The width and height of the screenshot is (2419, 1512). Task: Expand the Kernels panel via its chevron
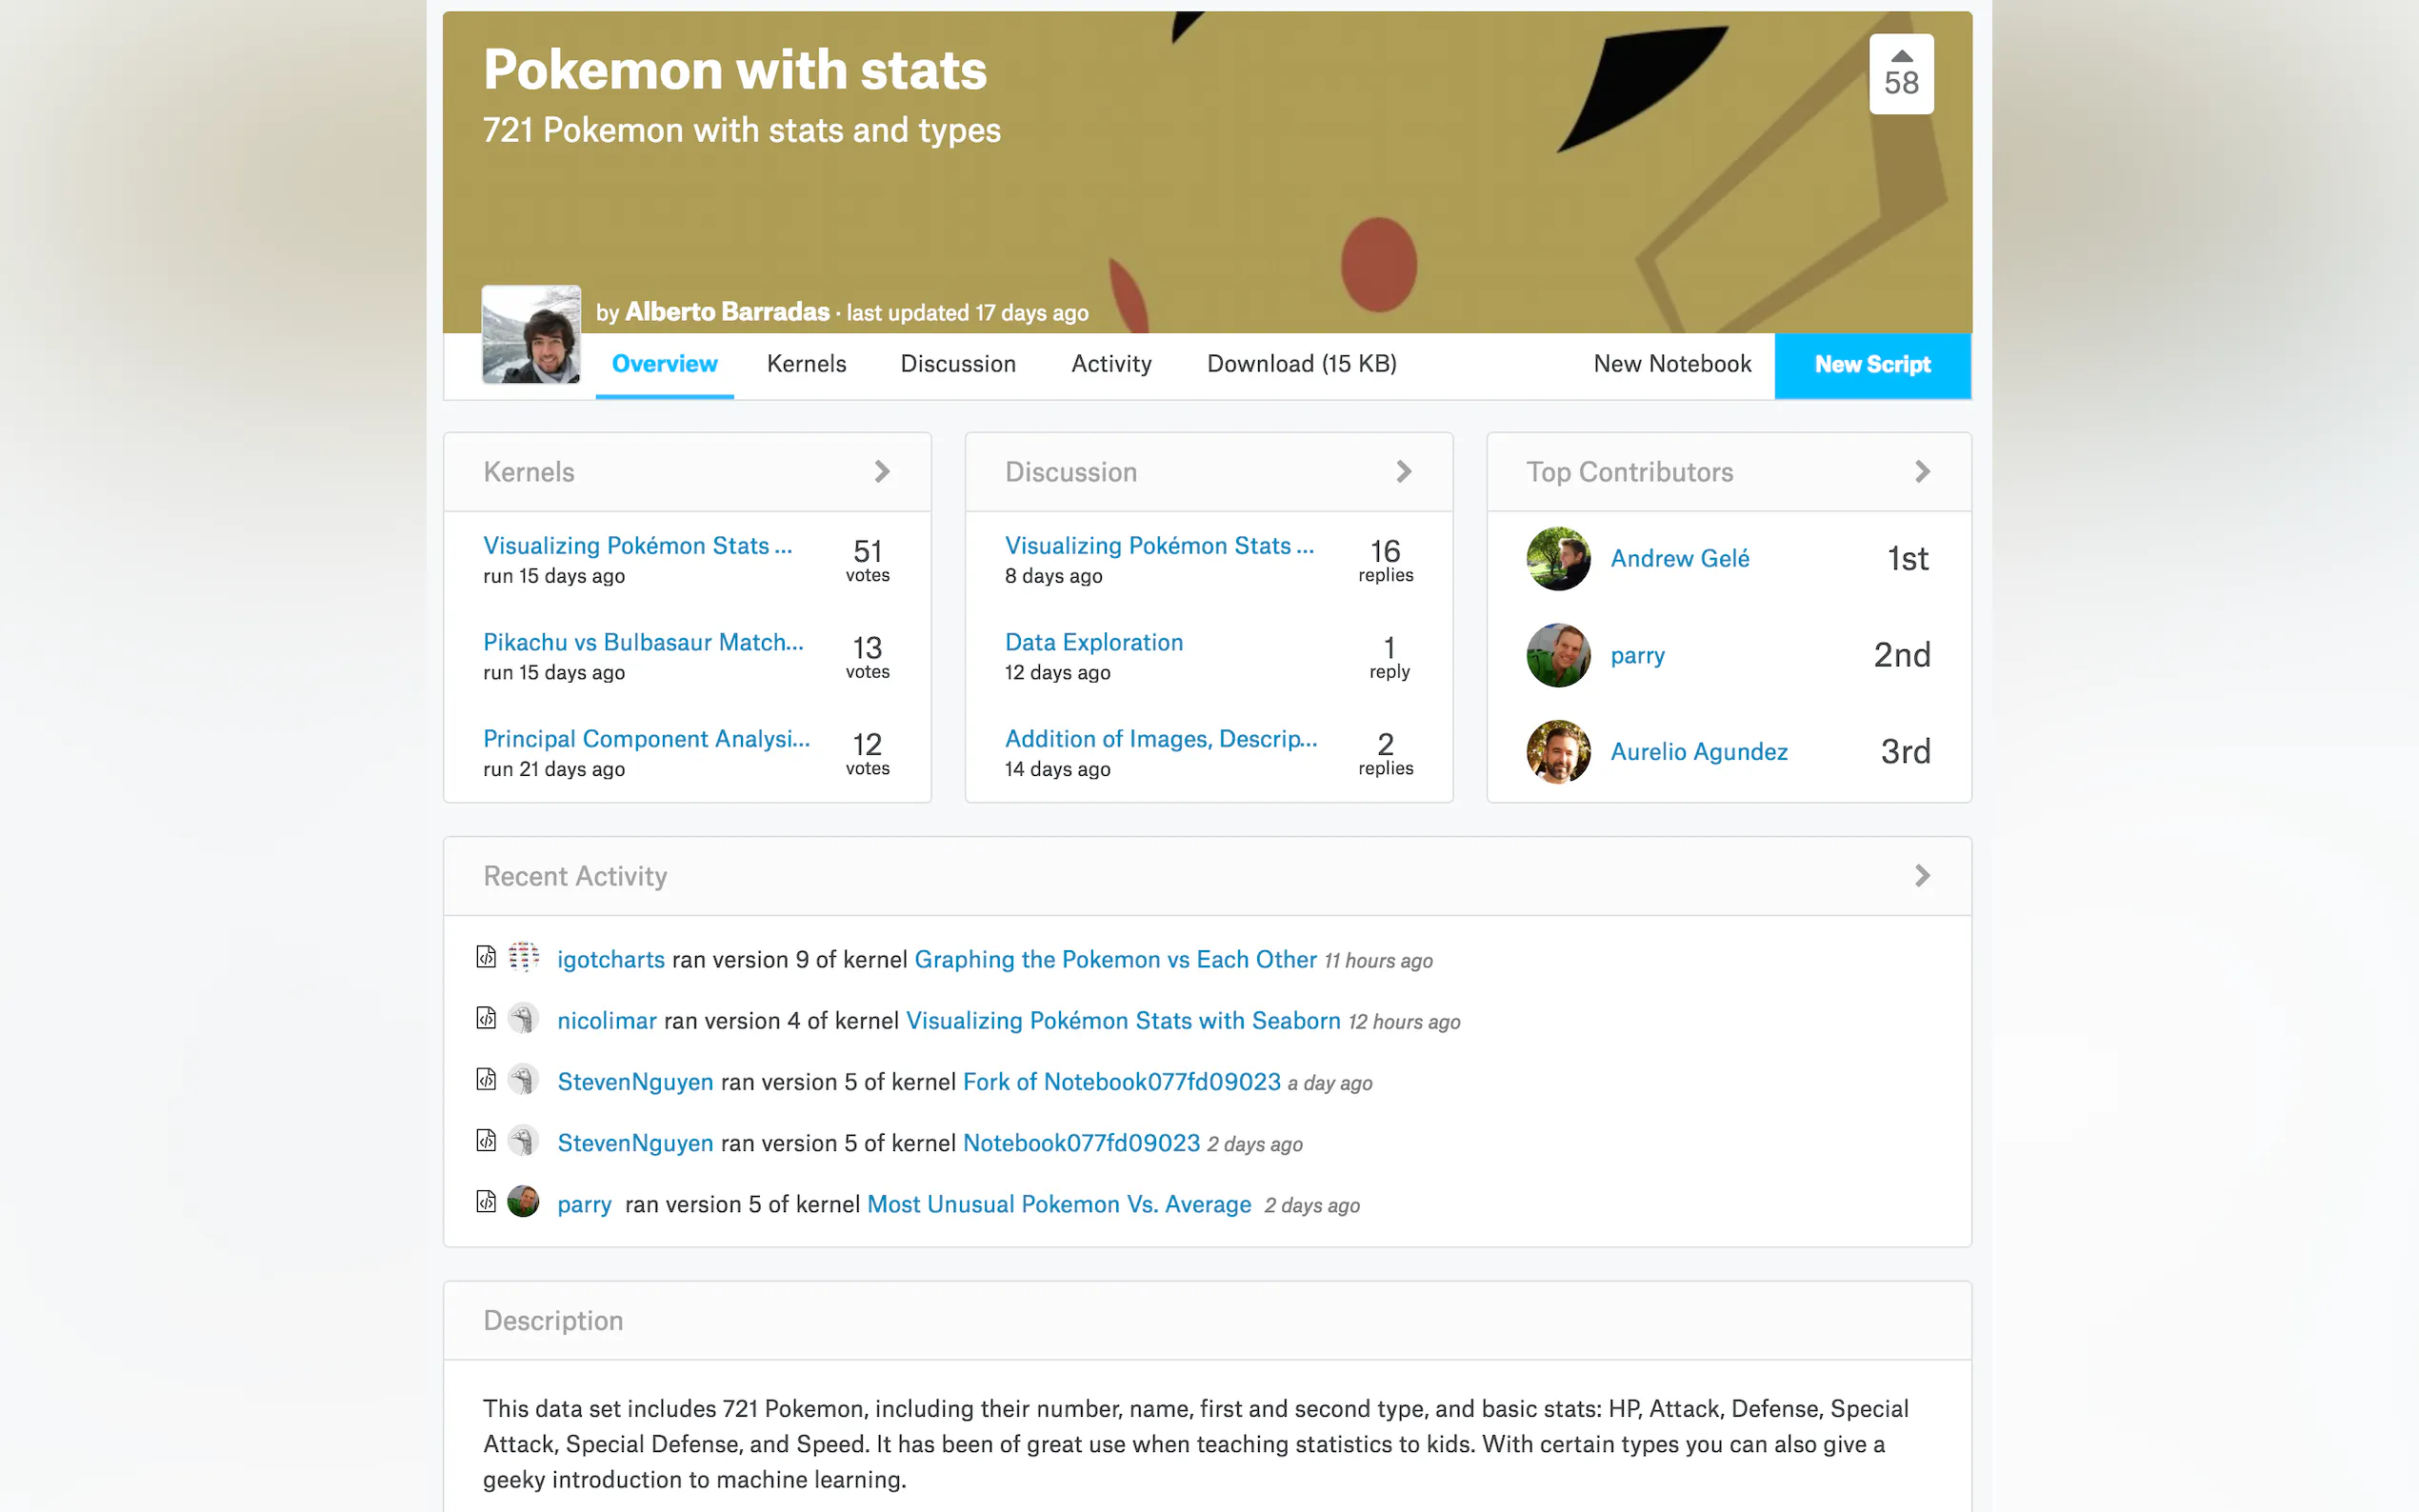click(882, 471)
